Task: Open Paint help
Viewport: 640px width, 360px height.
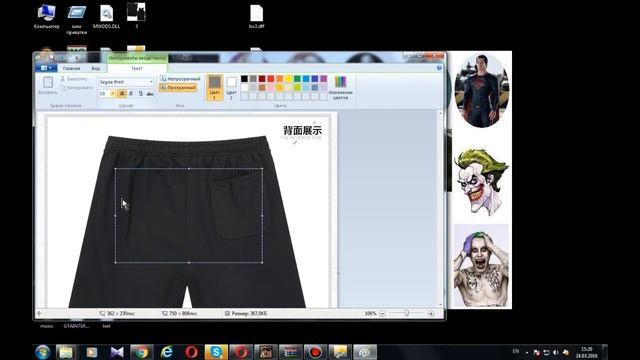Action: click(x=439, y=68)
